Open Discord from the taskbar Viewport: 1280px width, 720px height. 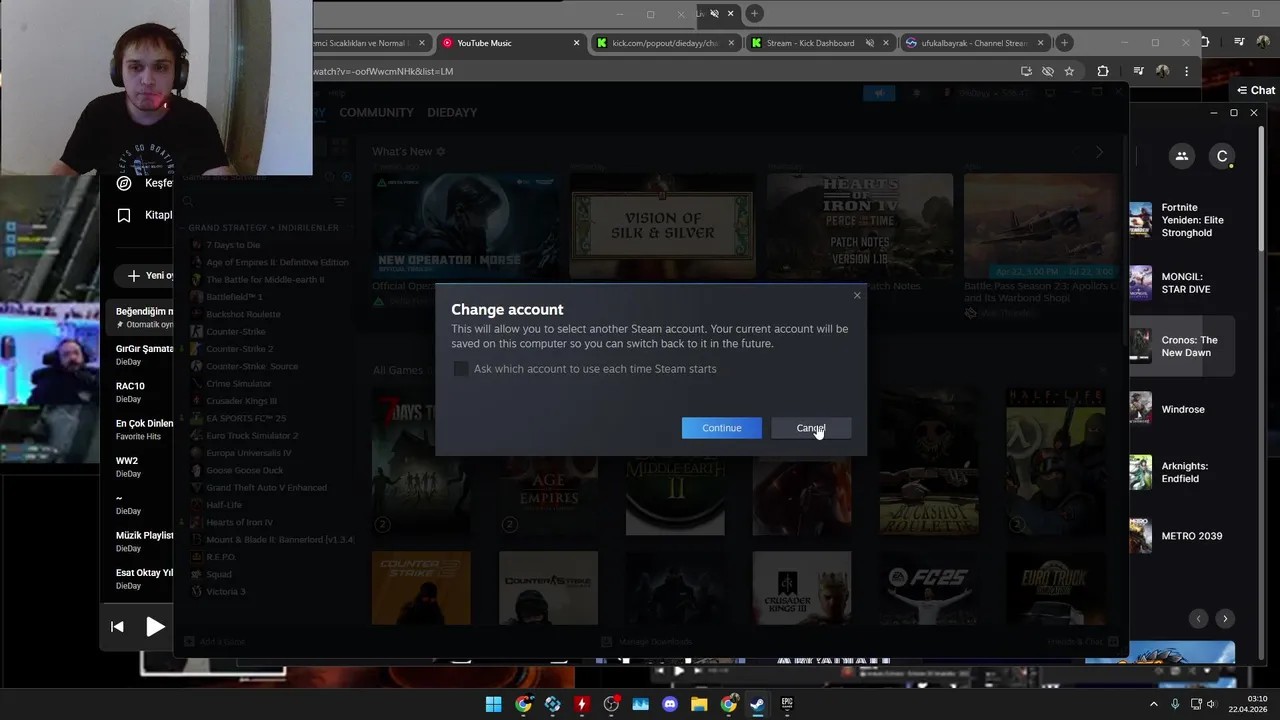(x=670, y=704)
